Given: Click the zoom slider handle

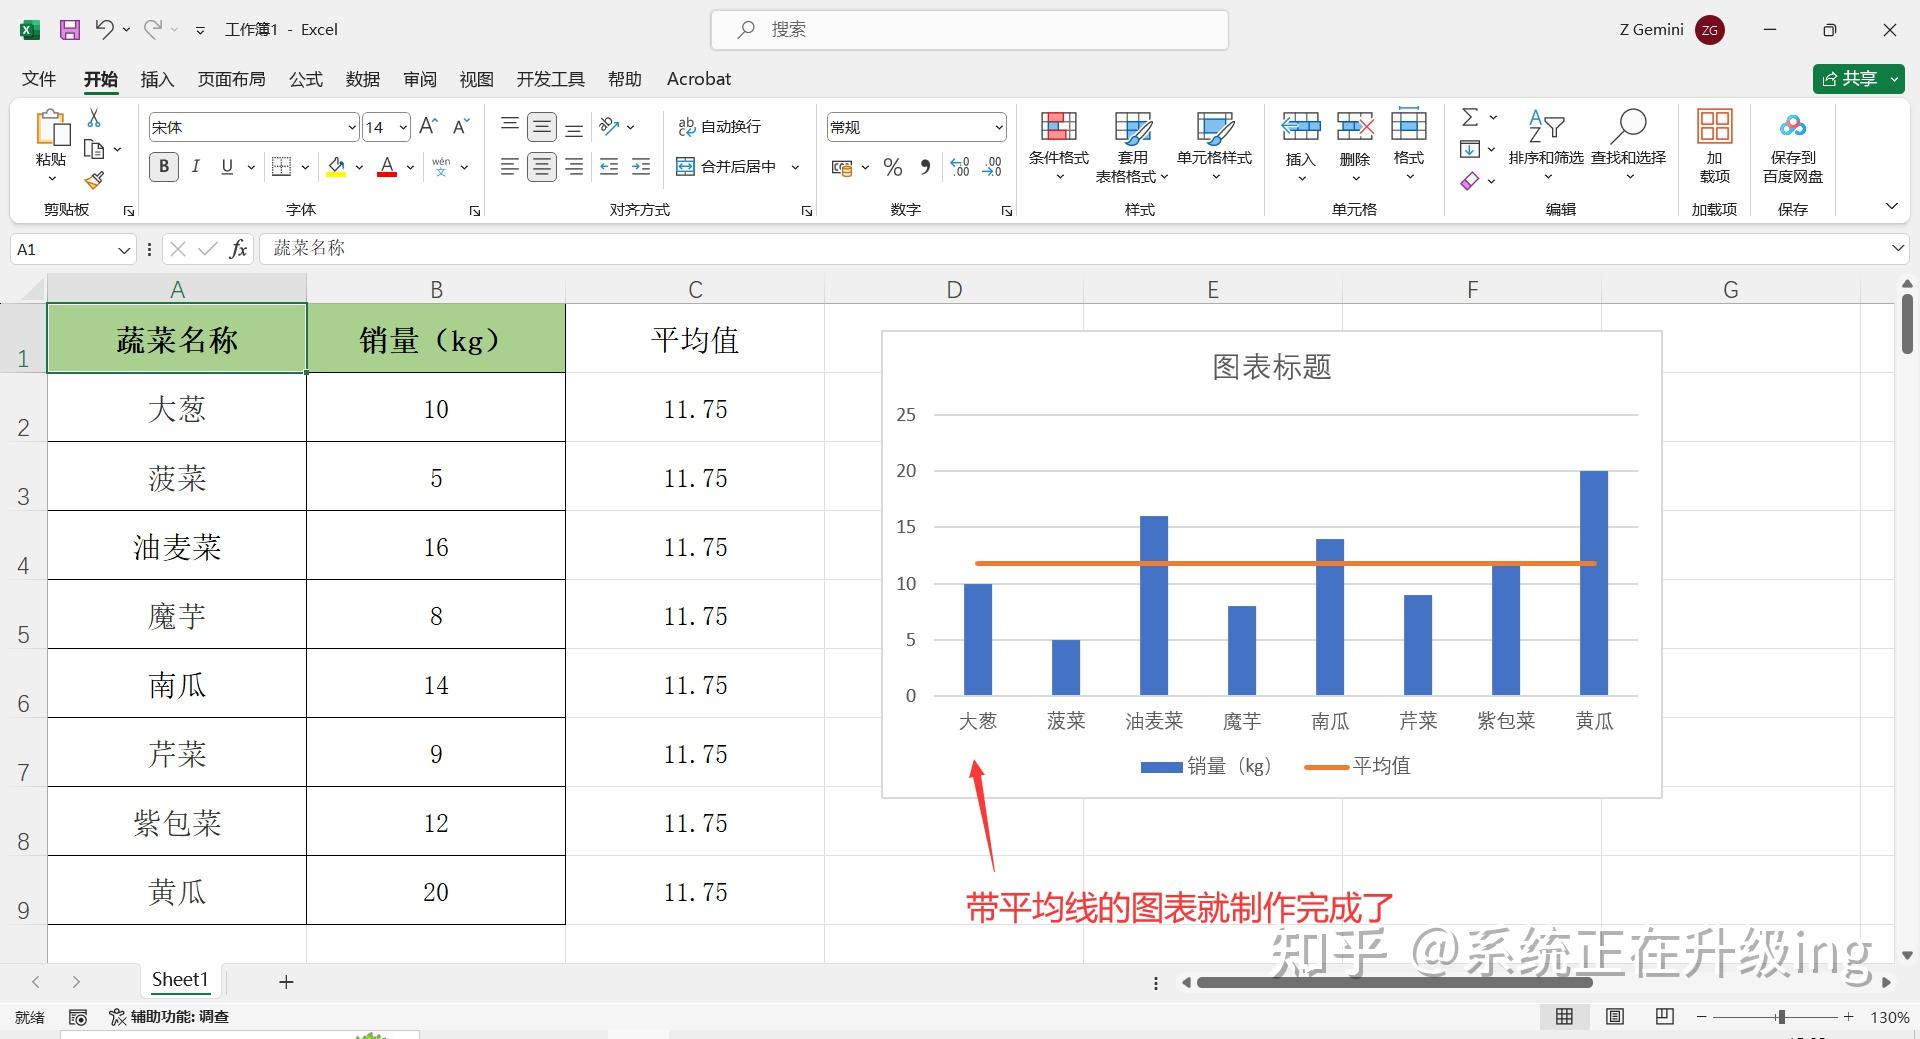Looking at the screenshot, I should tap(1781, 1017).
